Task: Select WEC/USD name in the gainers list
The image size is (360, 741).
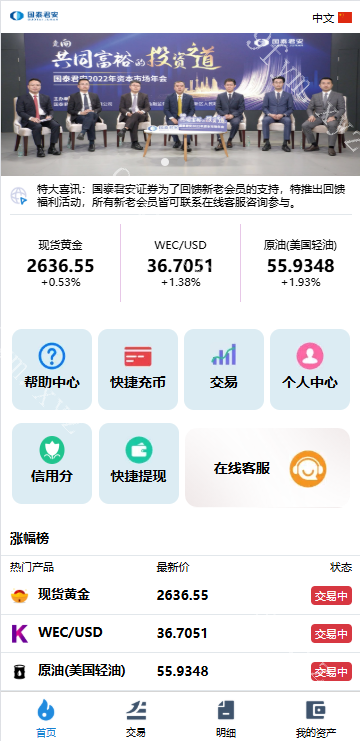Action: [x=70, y=632]
